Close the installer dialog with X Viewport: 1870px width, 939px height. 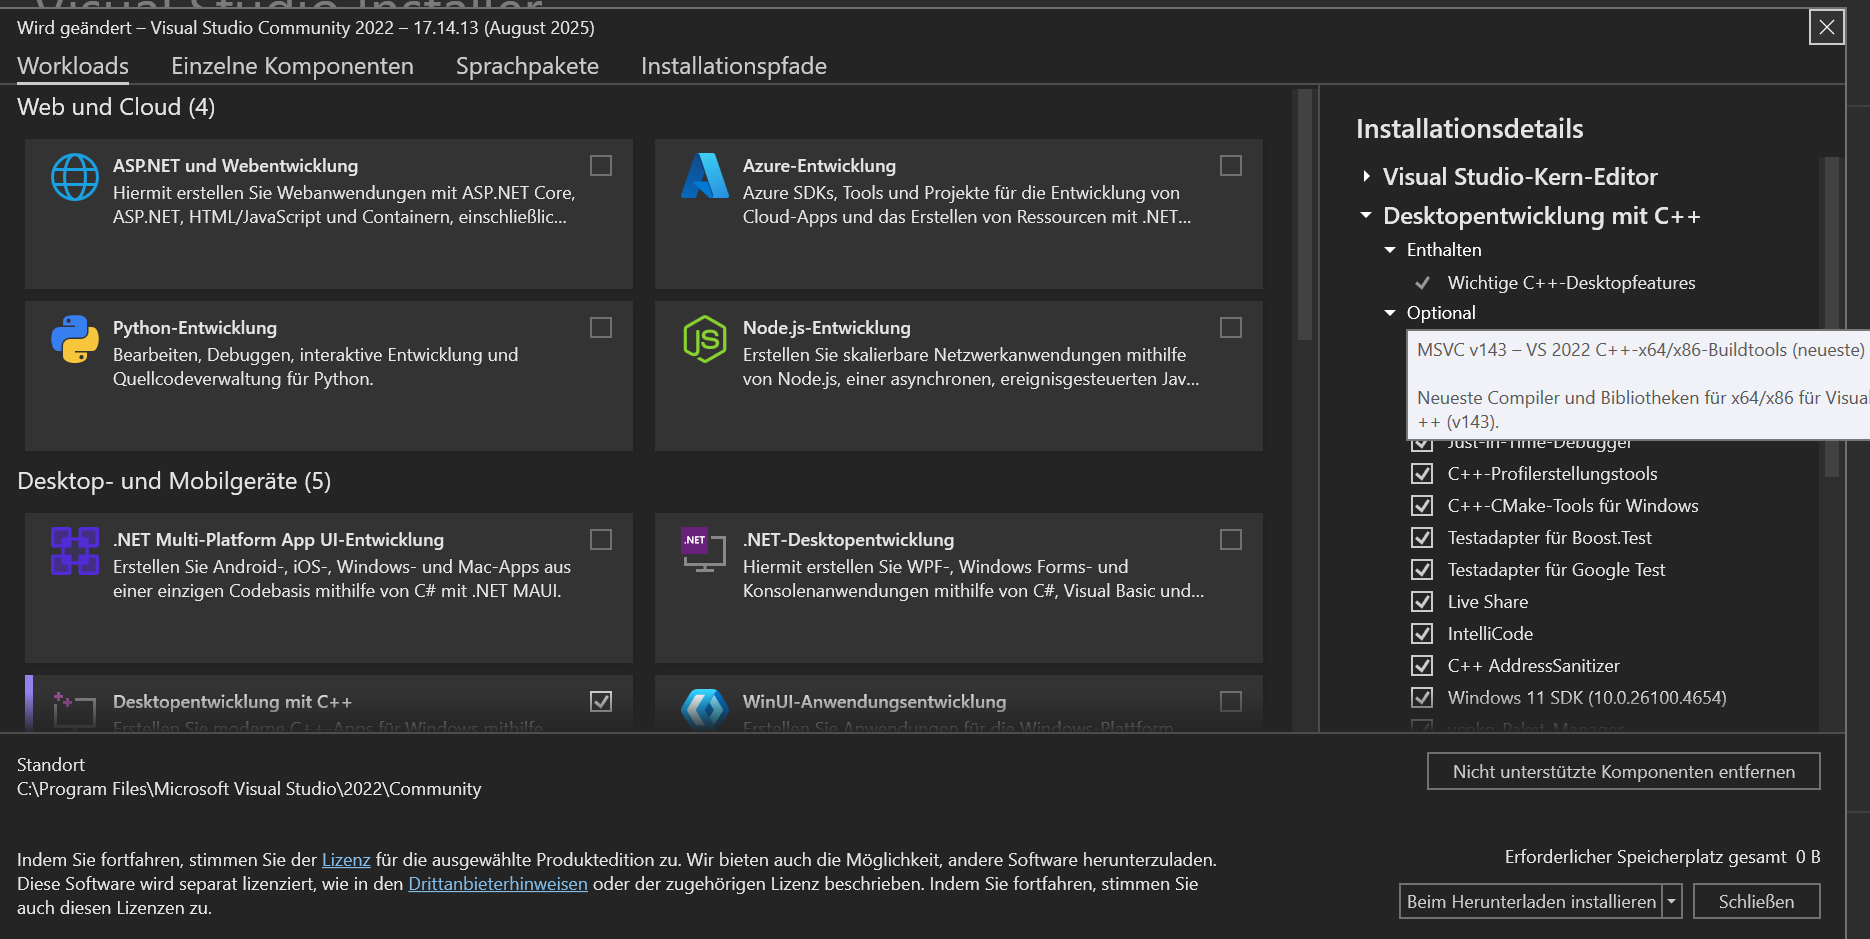pos(1827,27)
